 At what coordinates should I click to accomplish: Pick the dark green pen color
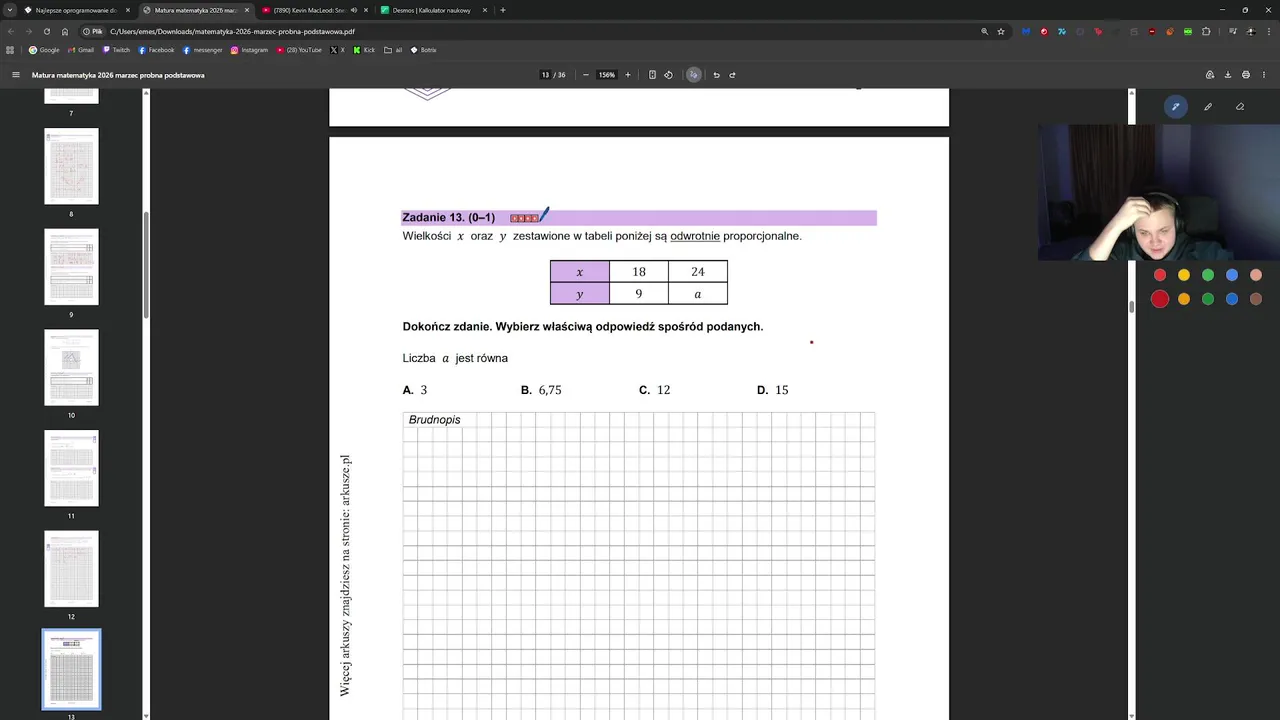click(x=1208, y=299)
